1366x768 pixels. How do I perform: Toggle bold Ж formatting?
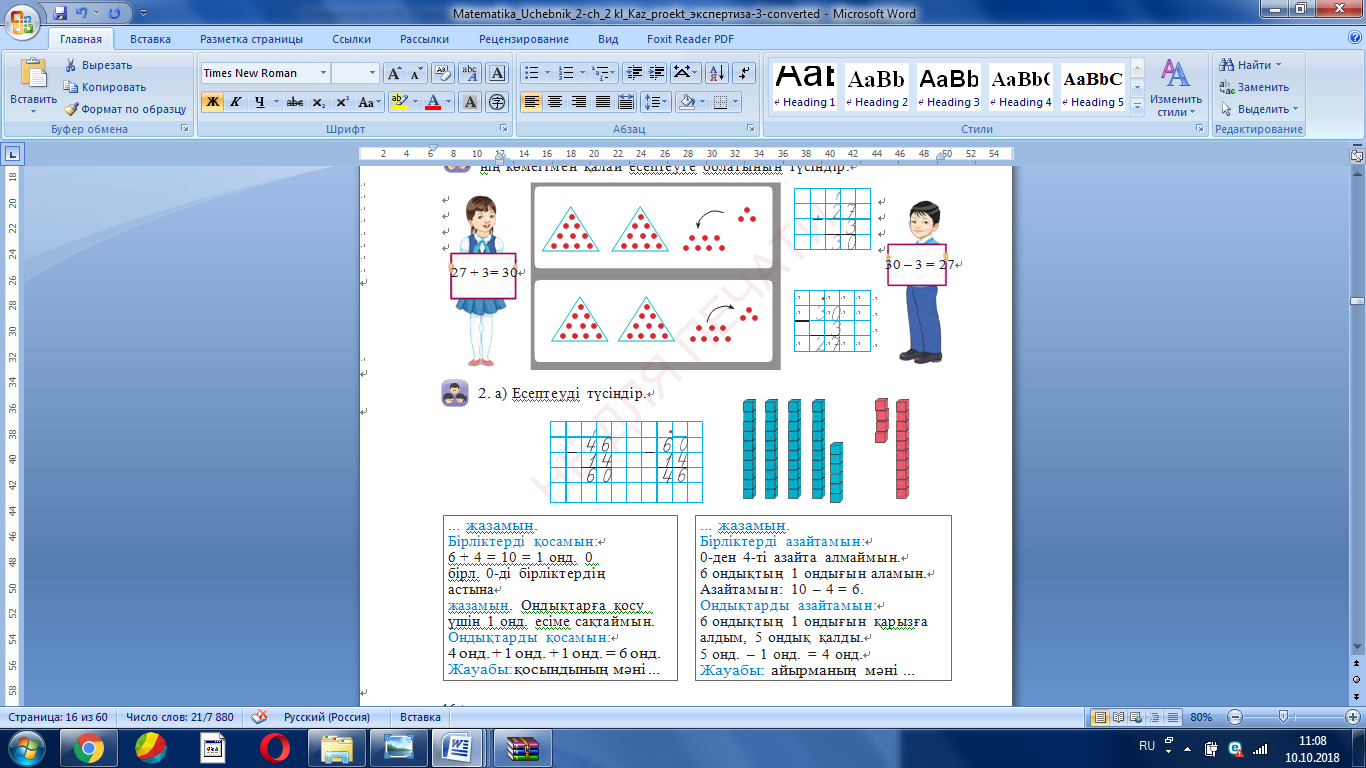pyautogui.click(x=212, y=102)
